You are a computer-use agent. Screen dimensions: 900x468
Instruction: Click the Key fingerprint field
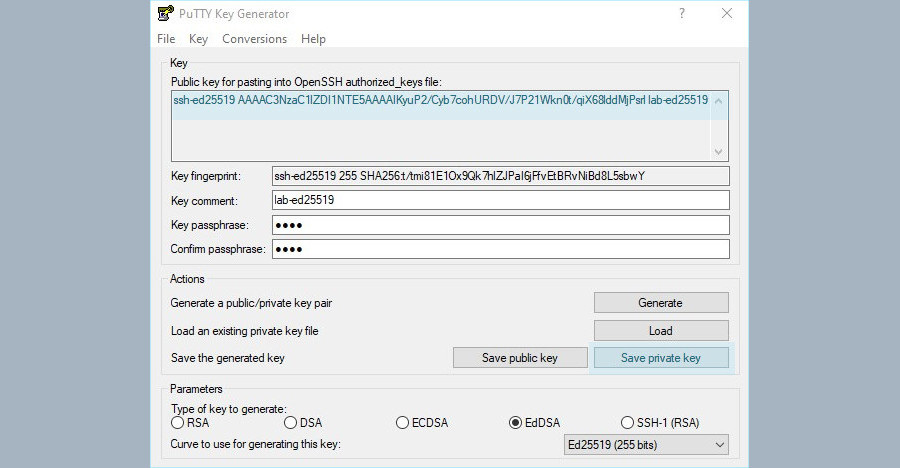[x=501, y=176]
